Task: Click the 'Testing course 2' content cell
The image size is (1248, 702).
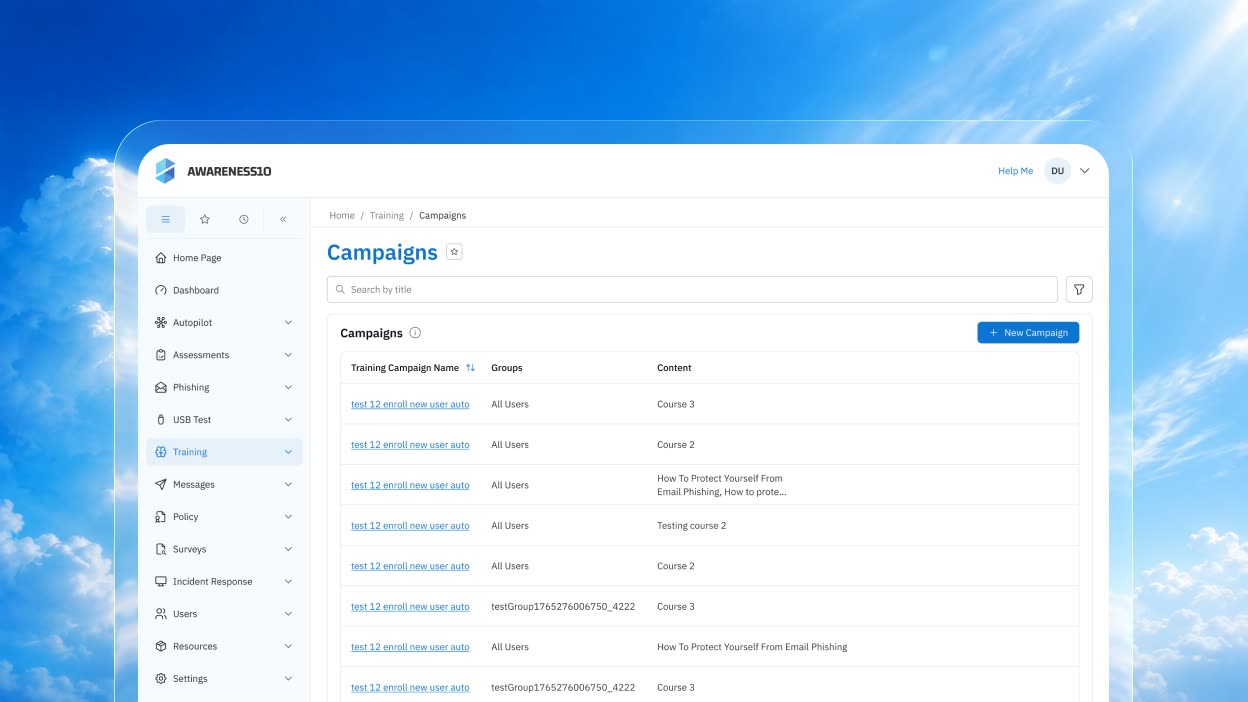Action: (x=692, y=526)
